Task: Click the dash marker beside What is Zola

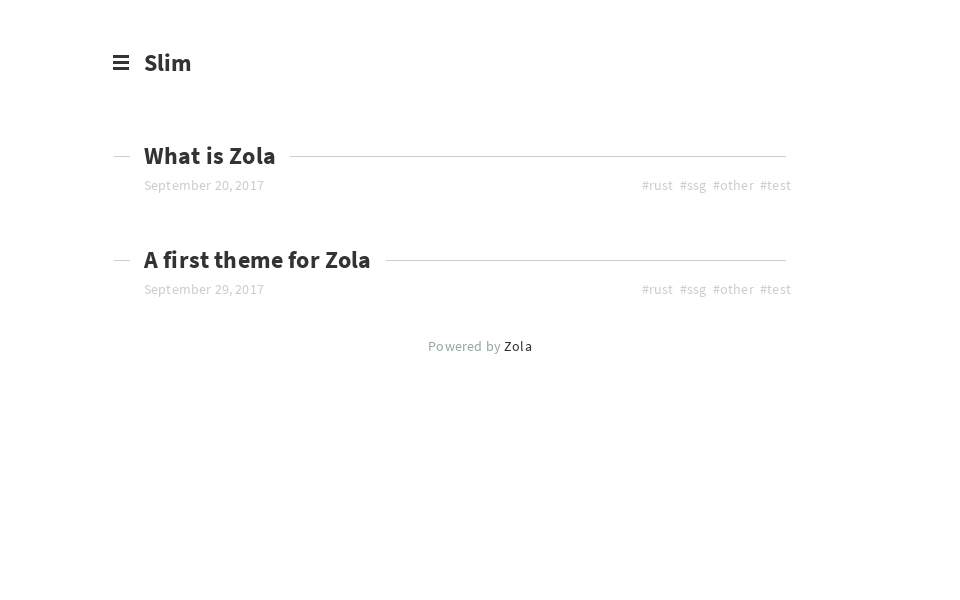Action: pos(122,156)
